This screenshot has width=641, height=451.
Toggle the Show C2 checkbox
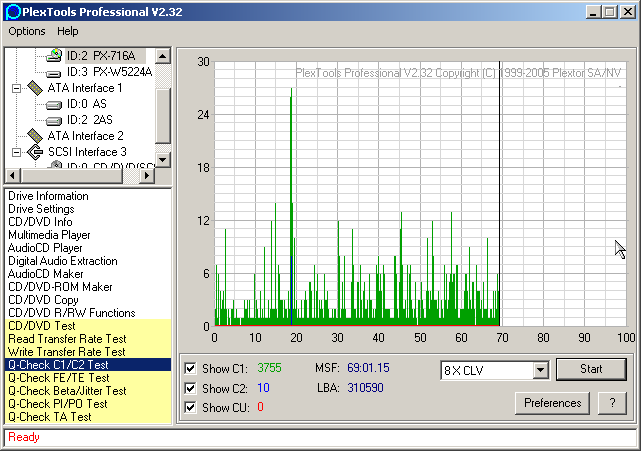[x=191, y=388]
